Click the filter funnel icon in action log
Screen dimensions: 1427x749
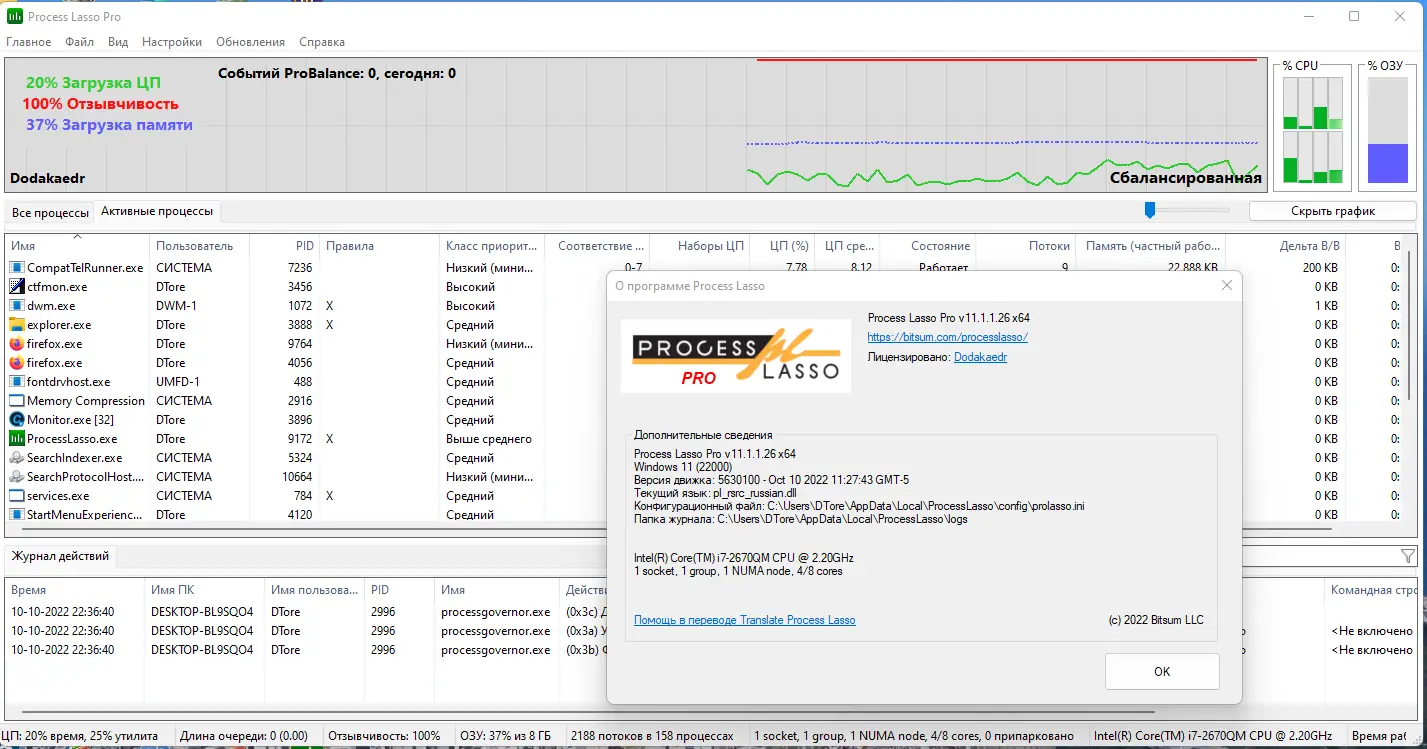[1409, 556]
